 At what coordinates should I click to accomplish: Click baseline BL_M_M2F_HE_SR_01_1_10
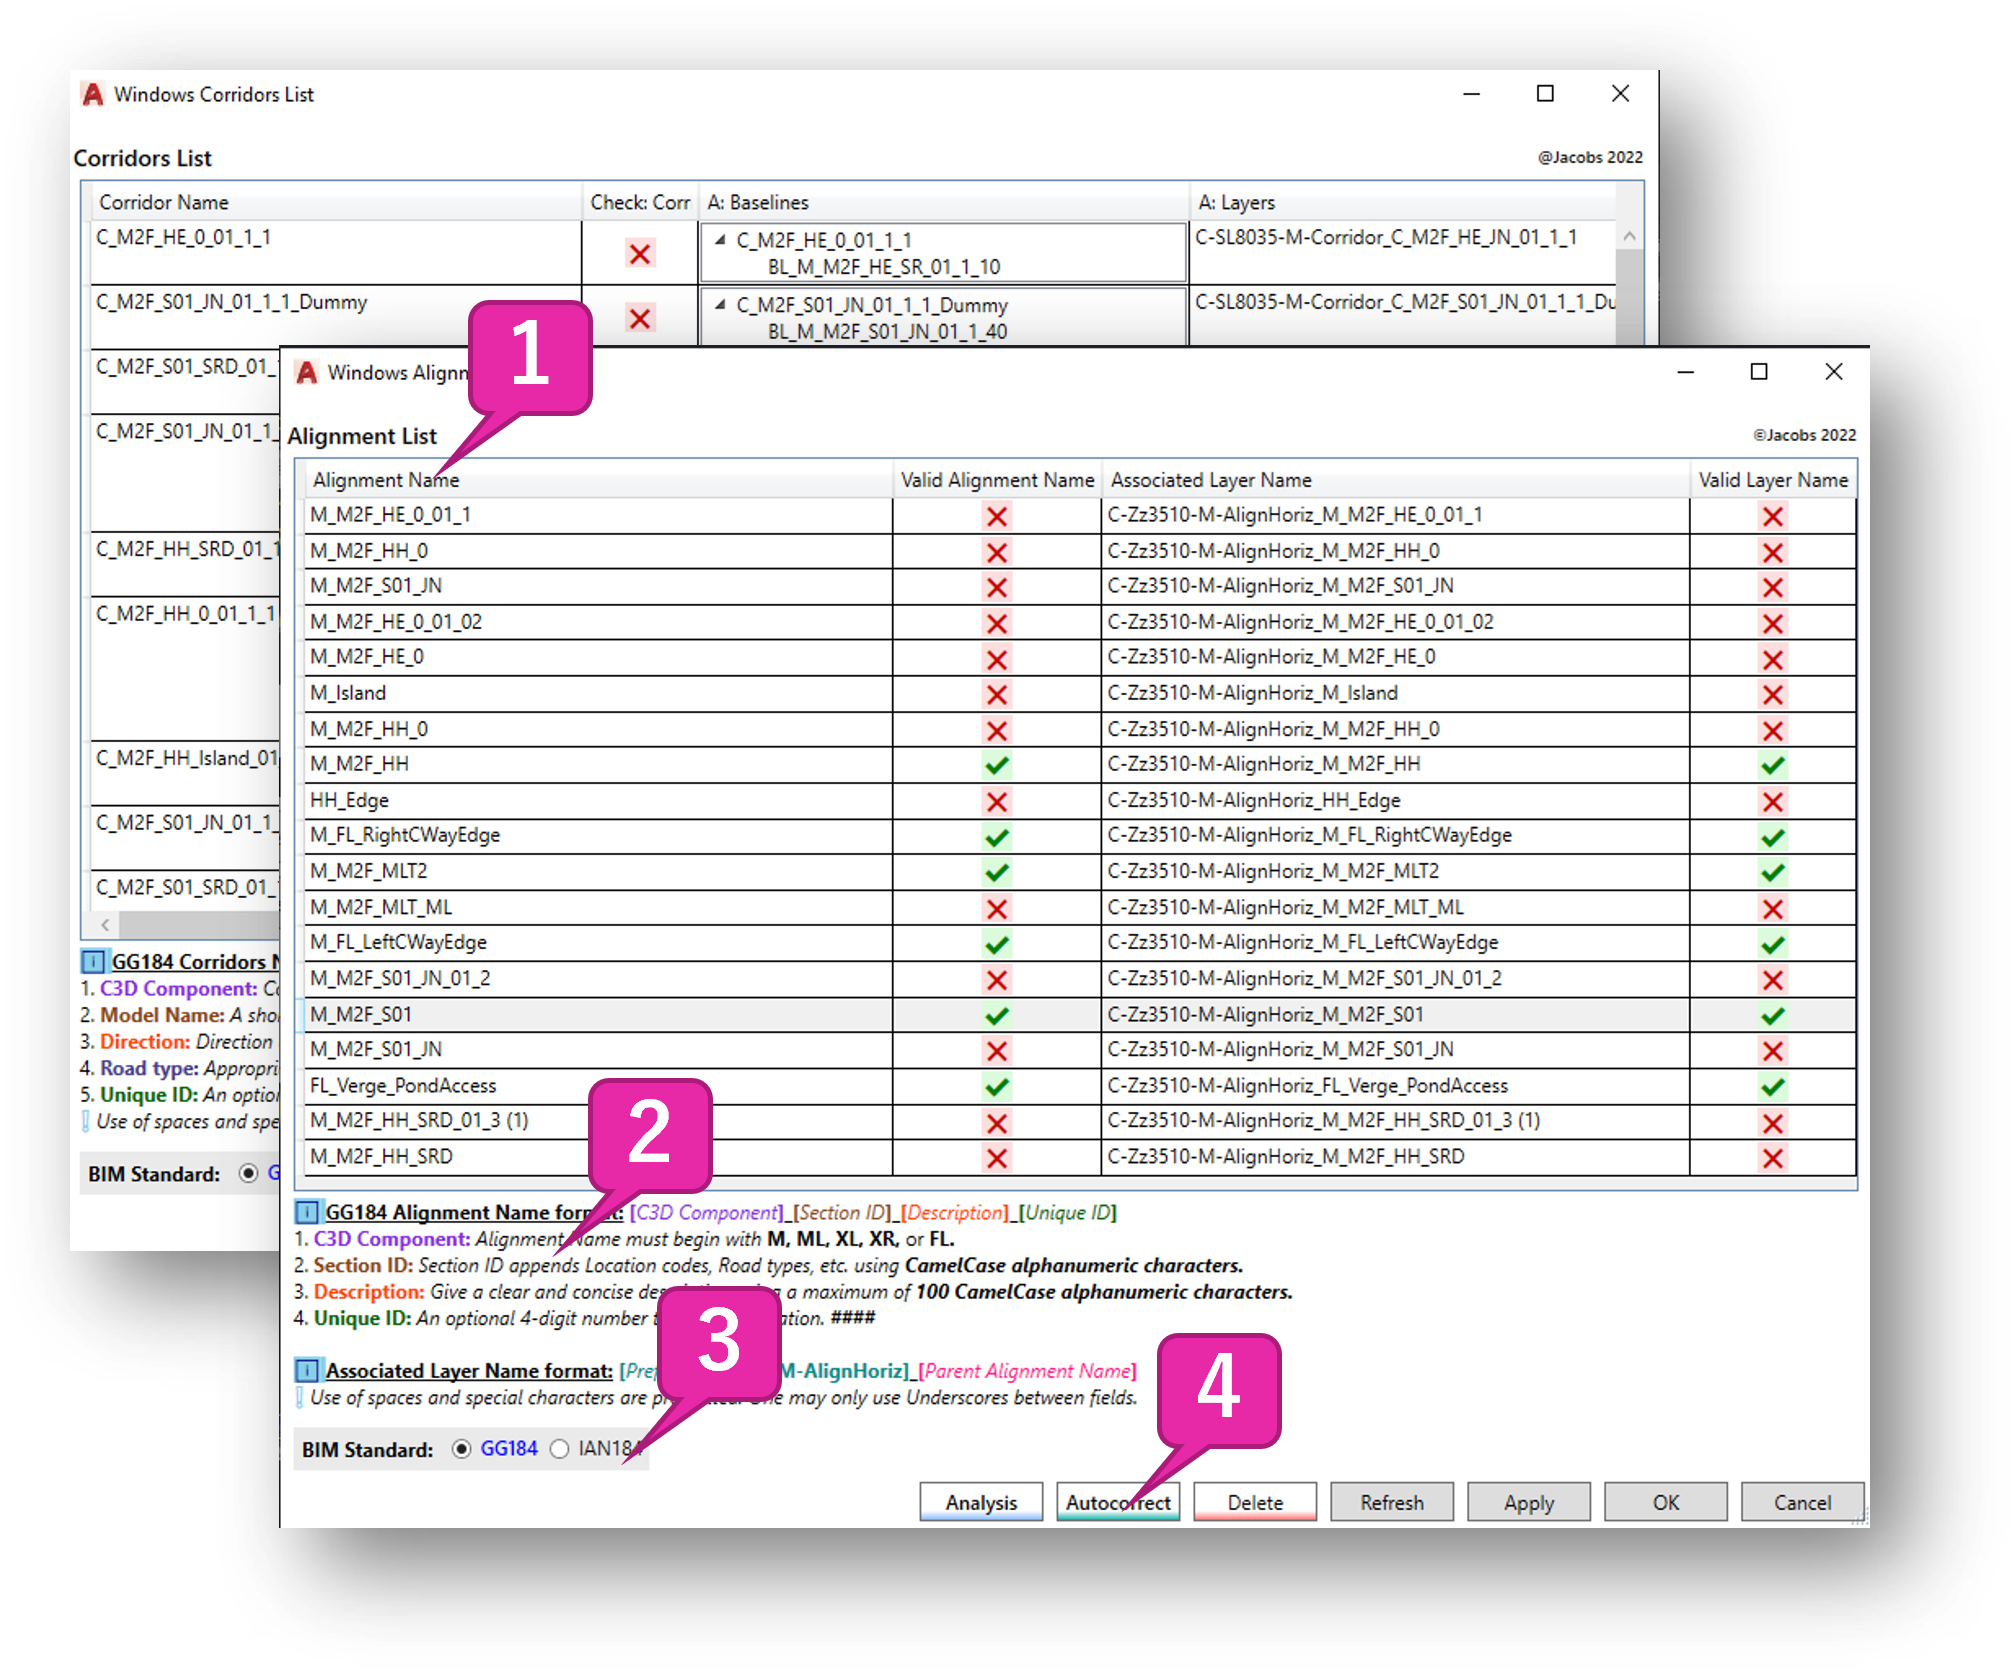point(884,267)
